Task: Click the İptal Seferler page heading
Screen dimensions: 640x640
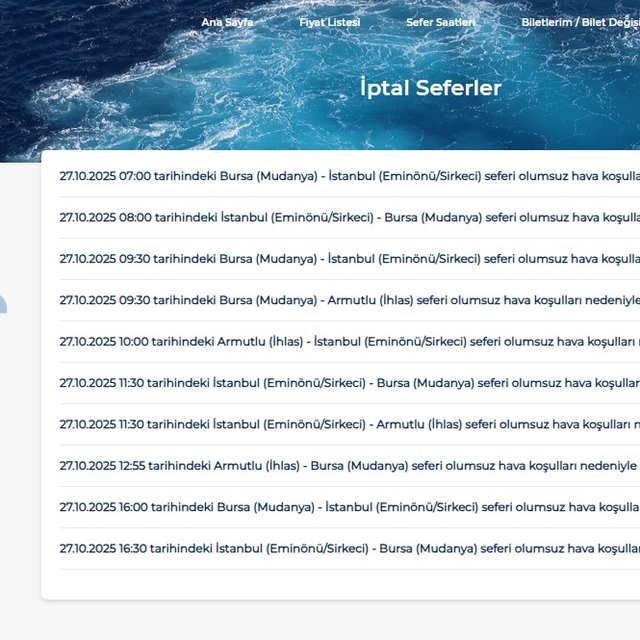Action: pyautogui.click(x=430, y=88)
